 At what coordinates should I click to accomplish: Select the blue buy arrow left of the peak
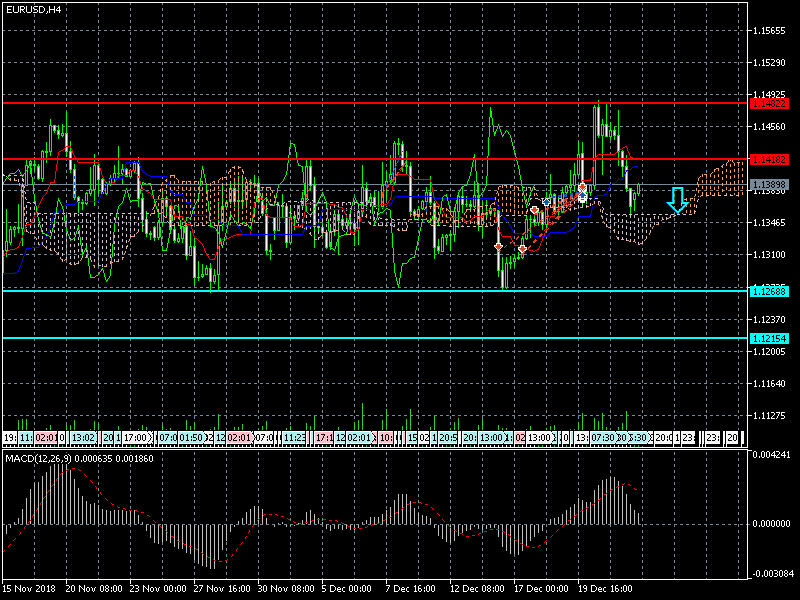click(547, 202)
